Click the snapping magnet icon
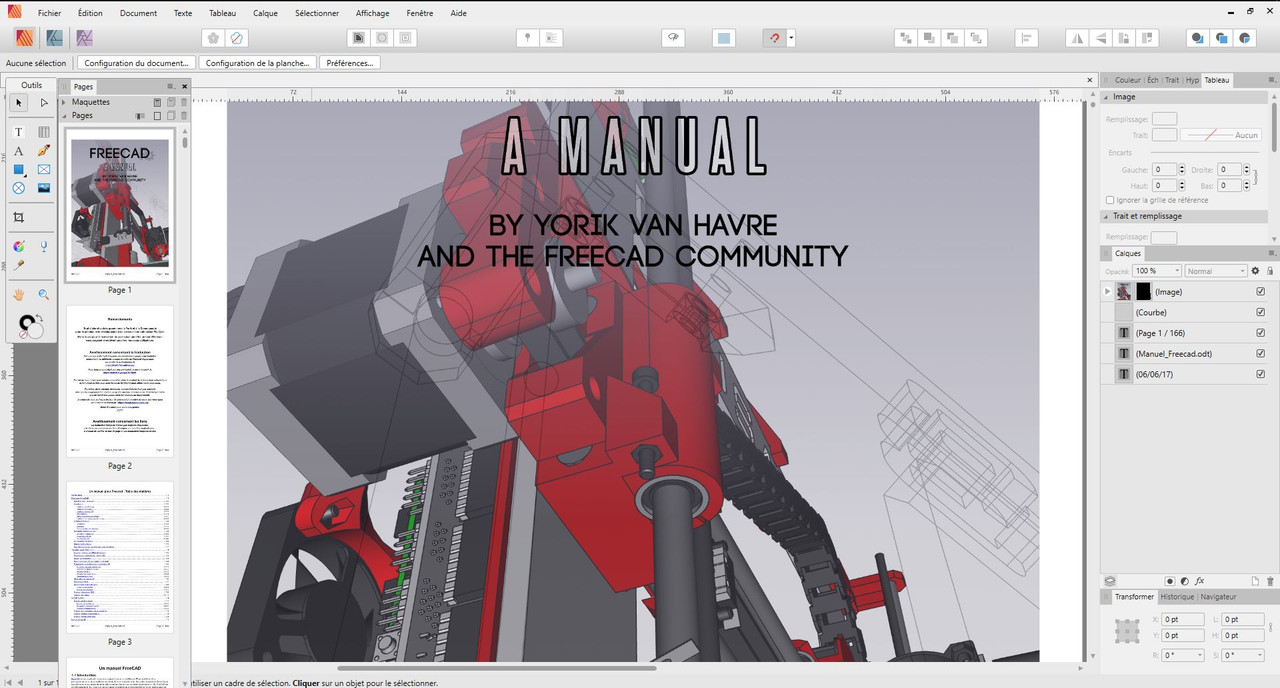 pyautogui.click(x=774, y=38)
